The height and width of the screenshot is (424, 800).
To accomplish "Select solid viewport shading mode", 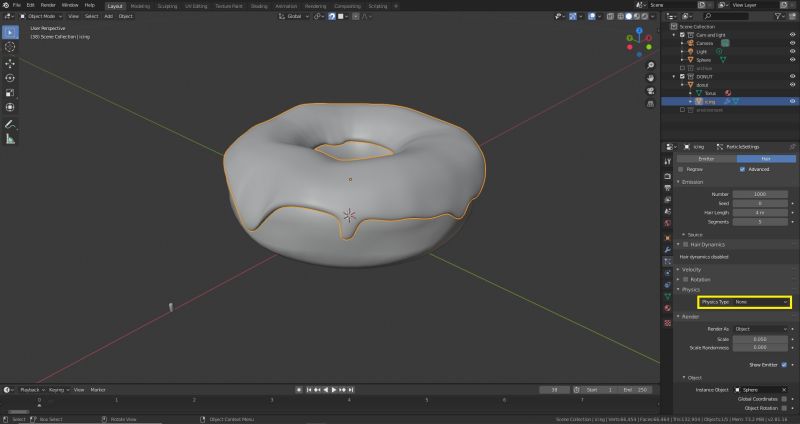I will pyautogui.click(x=629, y=16).
